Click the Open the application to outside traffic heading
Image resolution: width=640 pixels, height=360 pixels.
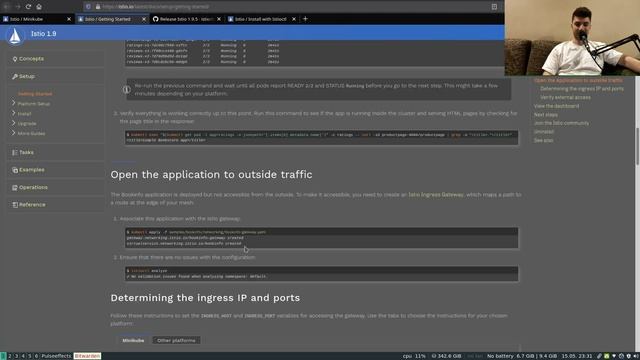(x=211, y=175)
